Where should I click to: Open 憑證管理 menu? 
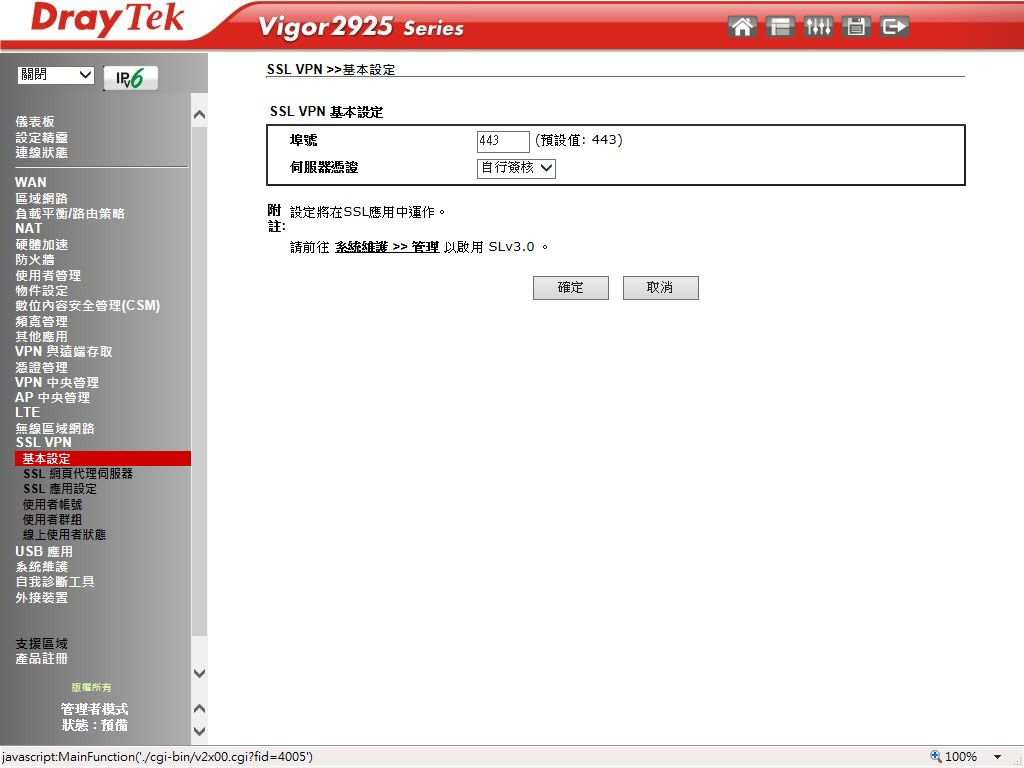point(41,367)
